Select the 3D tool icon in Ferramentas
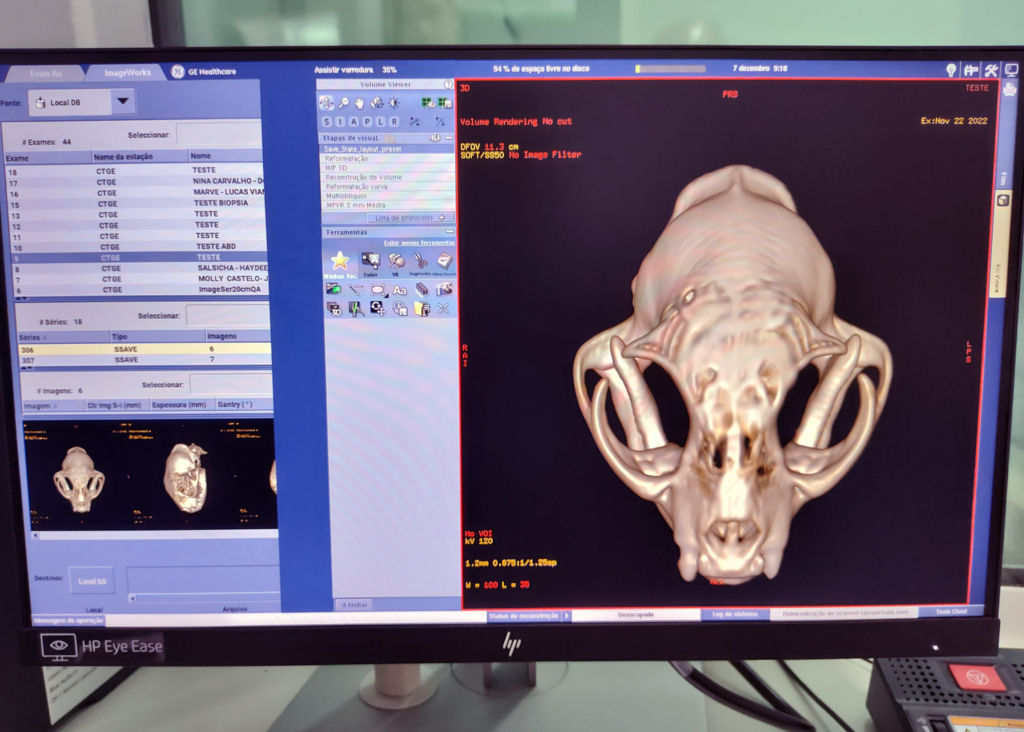Viewport: 1024px width, 732px height. (x=335, y=309)
